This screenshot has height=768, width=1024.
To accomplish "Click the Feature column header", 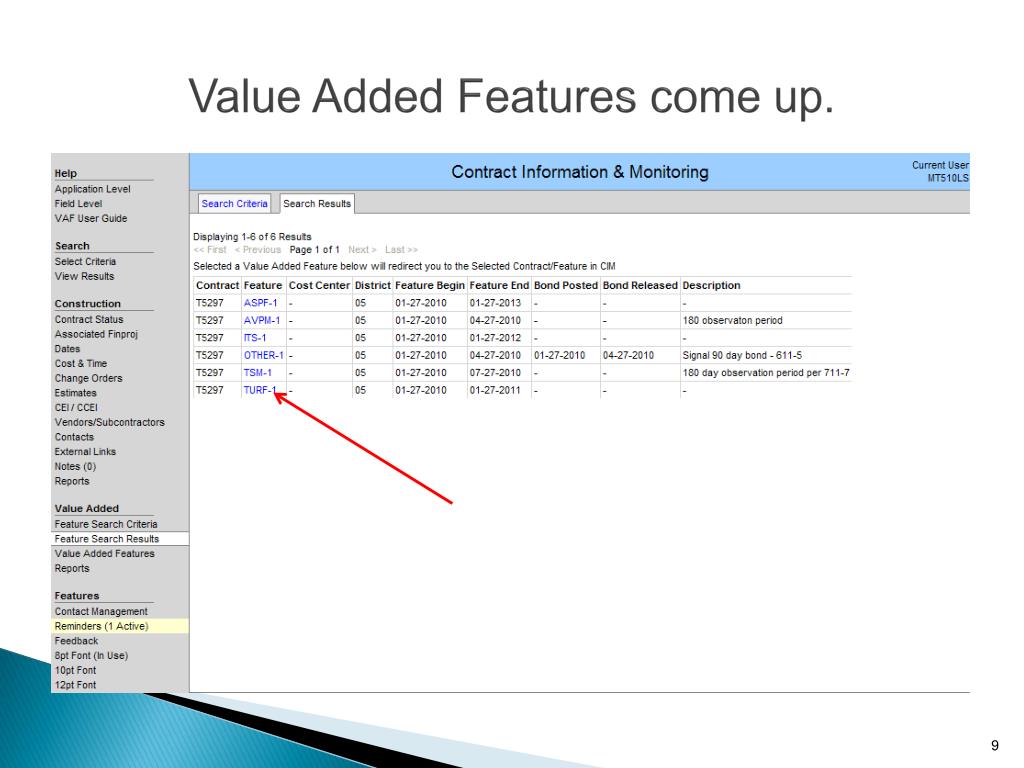I will (263, 285).
